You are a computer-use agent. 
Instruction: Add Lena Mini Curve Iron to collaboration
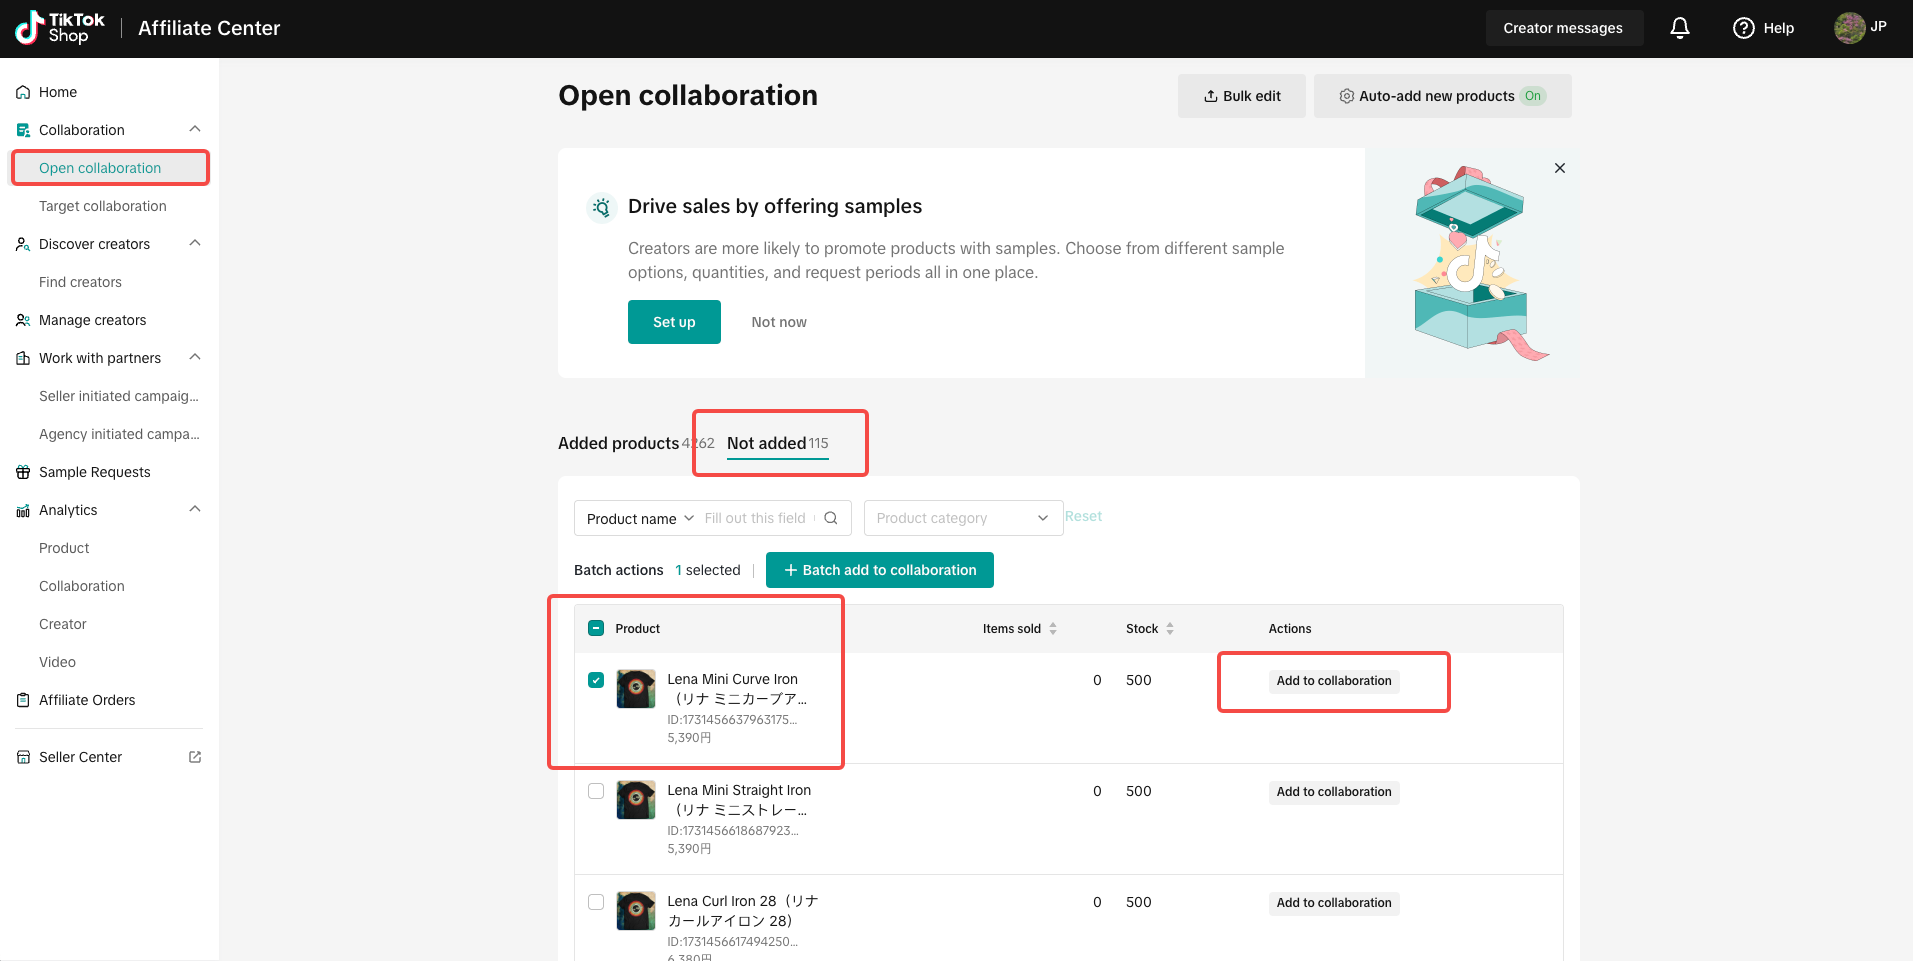1334,681
